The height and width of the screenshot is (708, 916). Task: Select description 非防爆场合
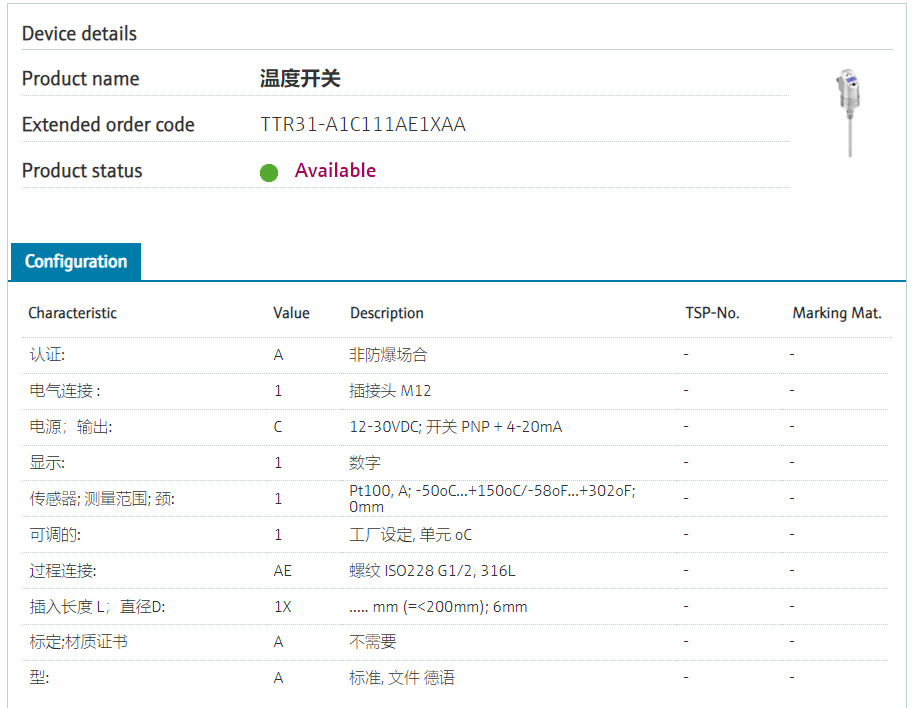pyautogui.click(x=388, y=355)
